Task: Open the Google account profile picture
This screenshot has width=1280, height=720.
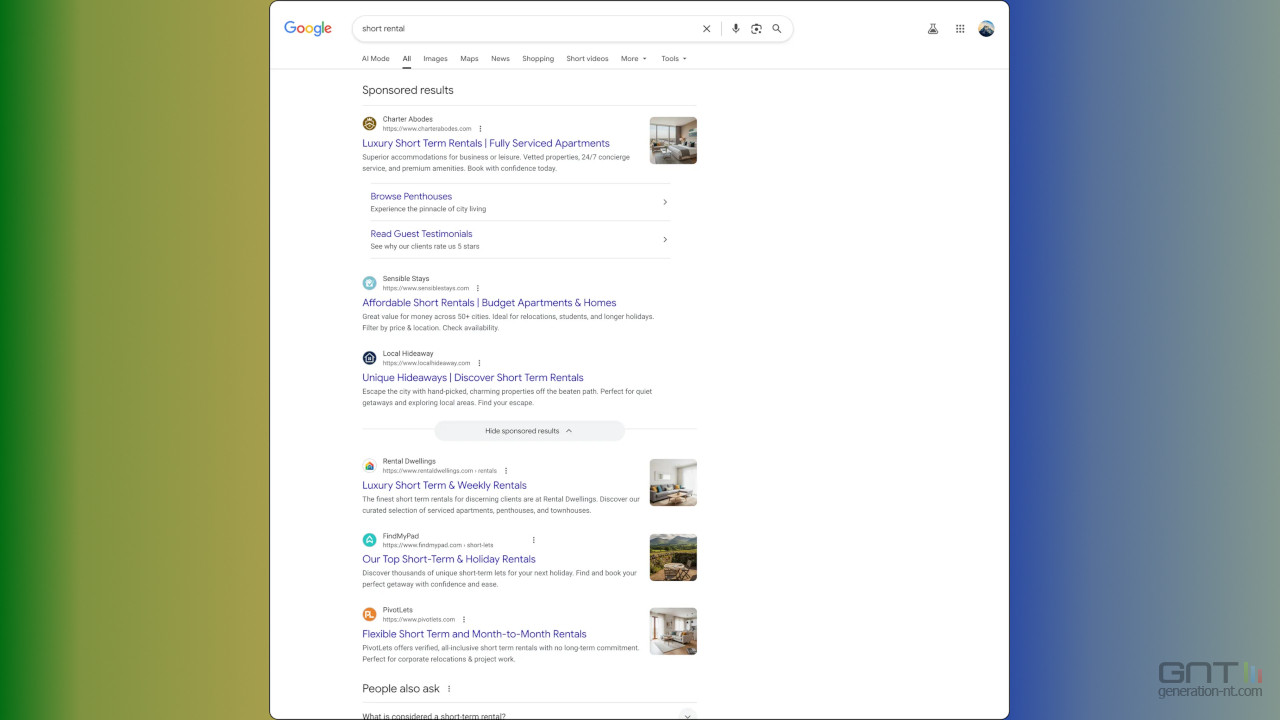Action: [986, 29]
